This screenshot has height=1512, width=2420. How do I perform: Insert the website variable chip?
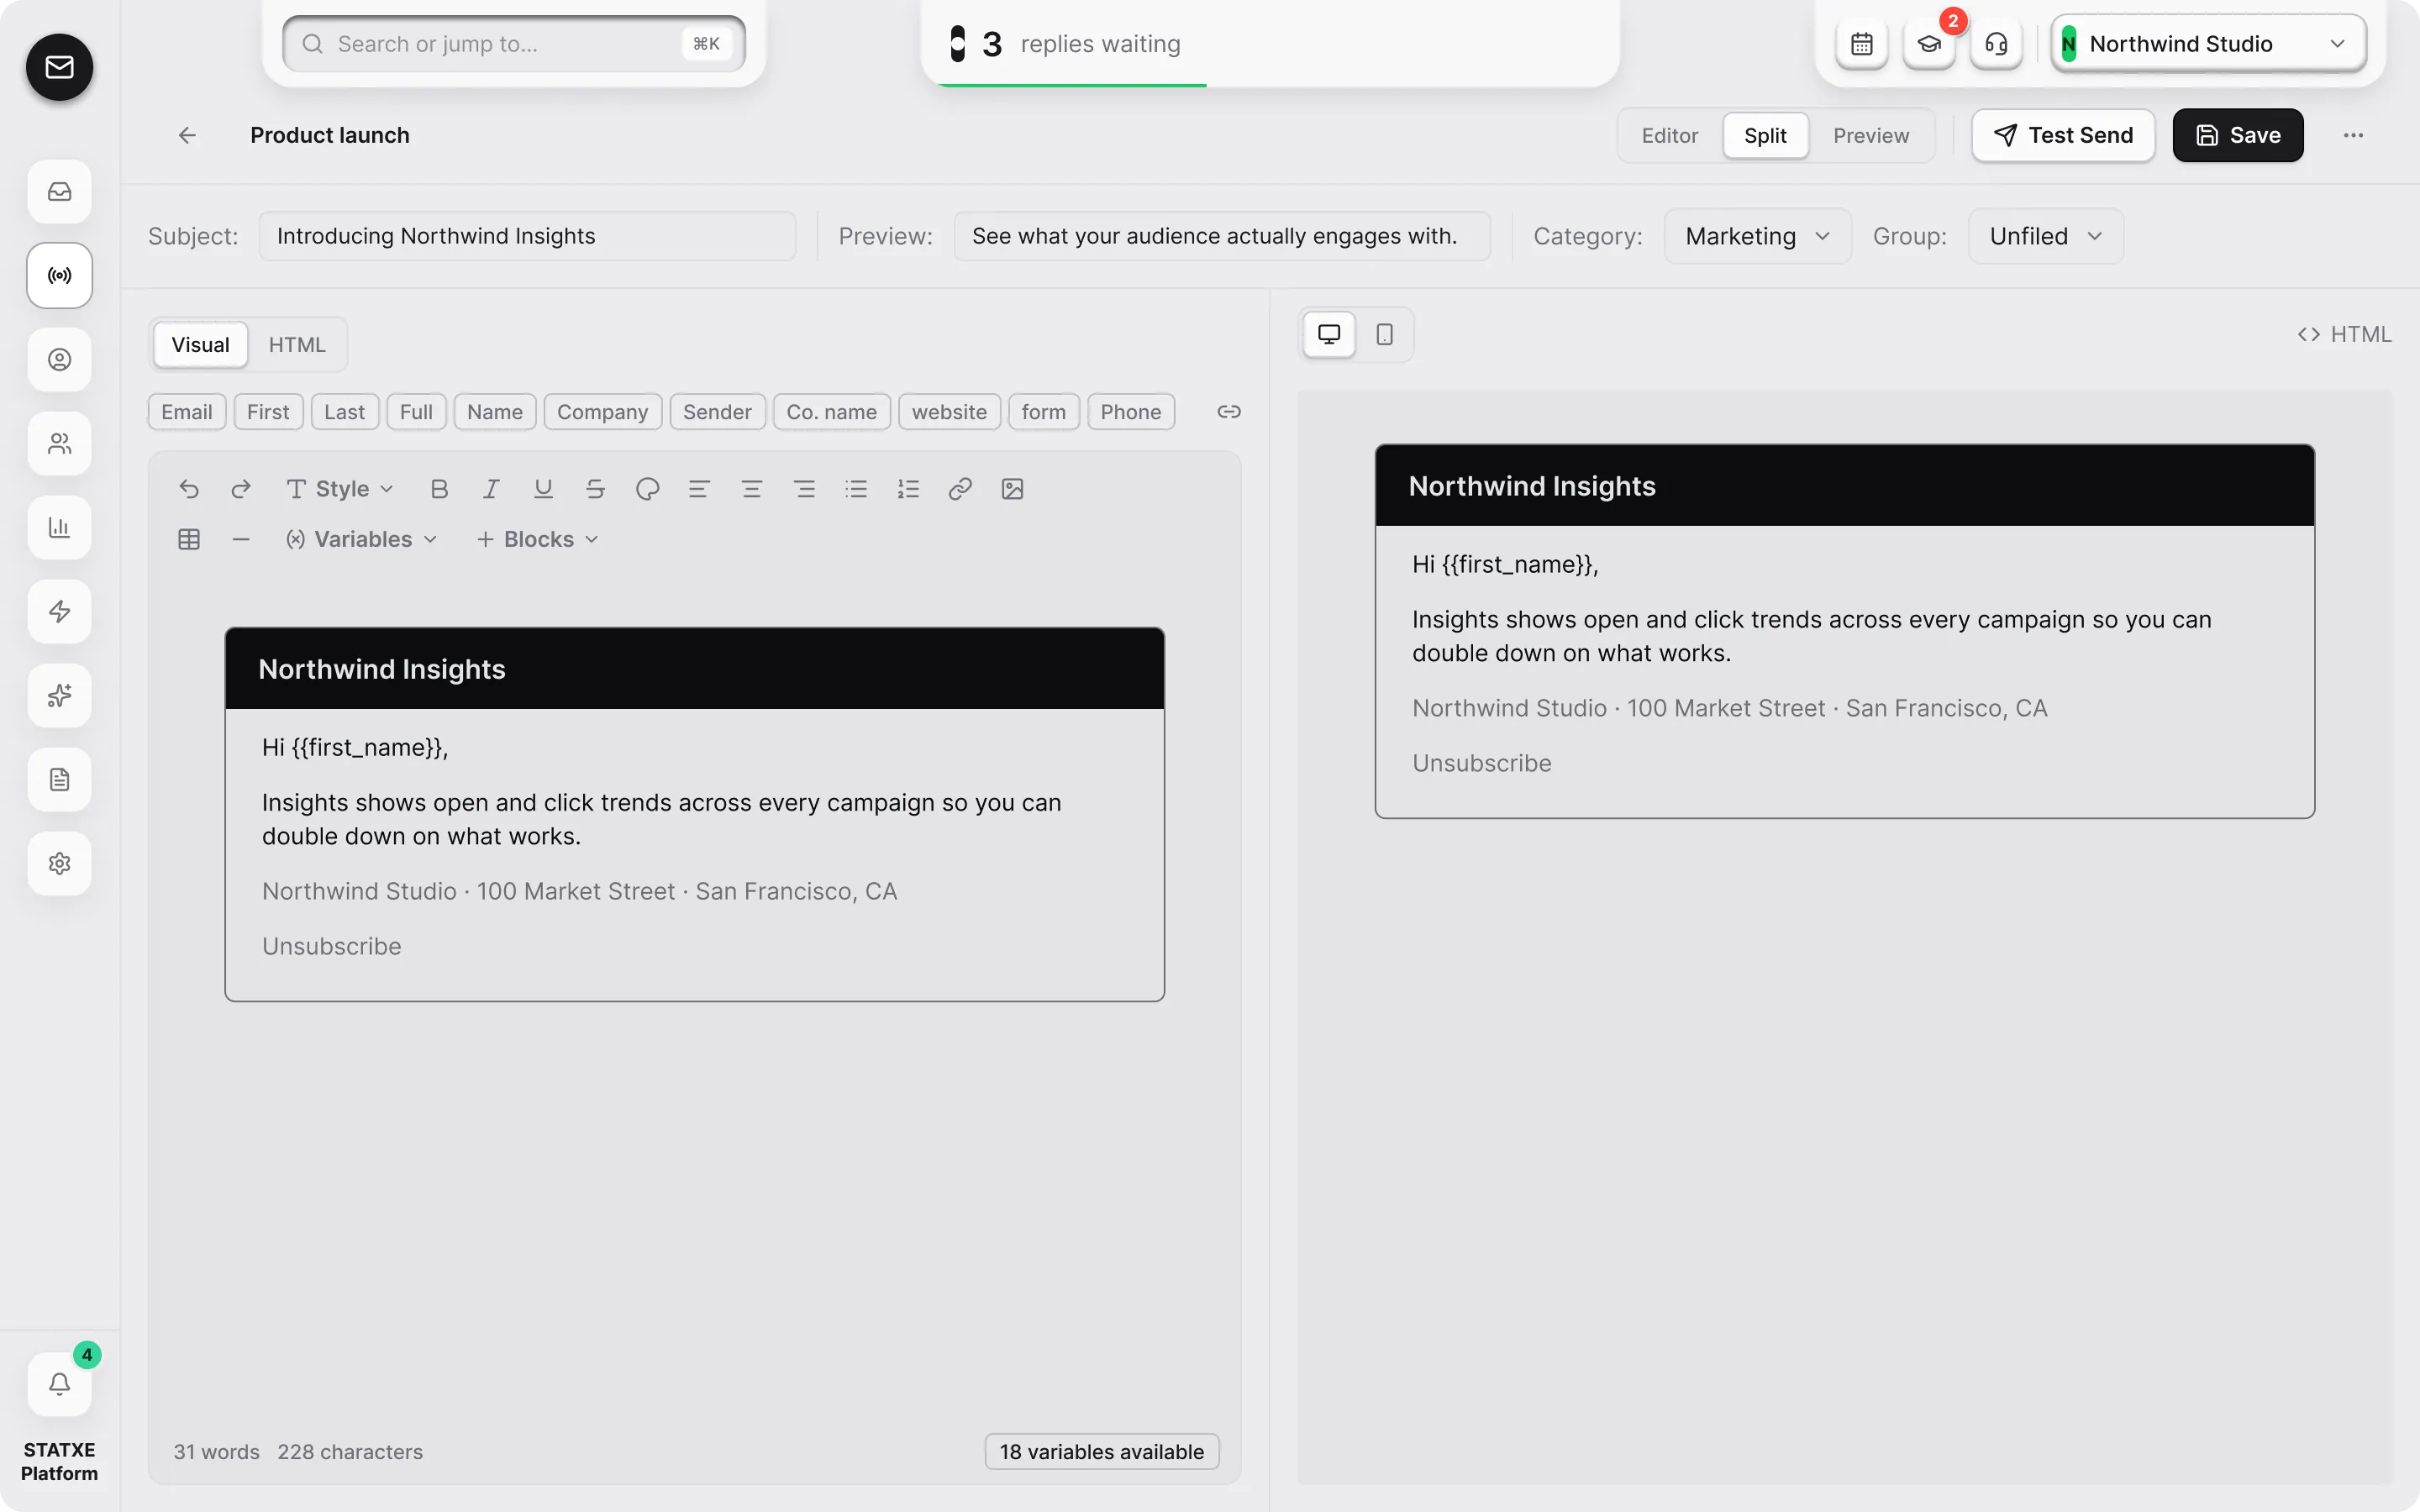(949, 412)
